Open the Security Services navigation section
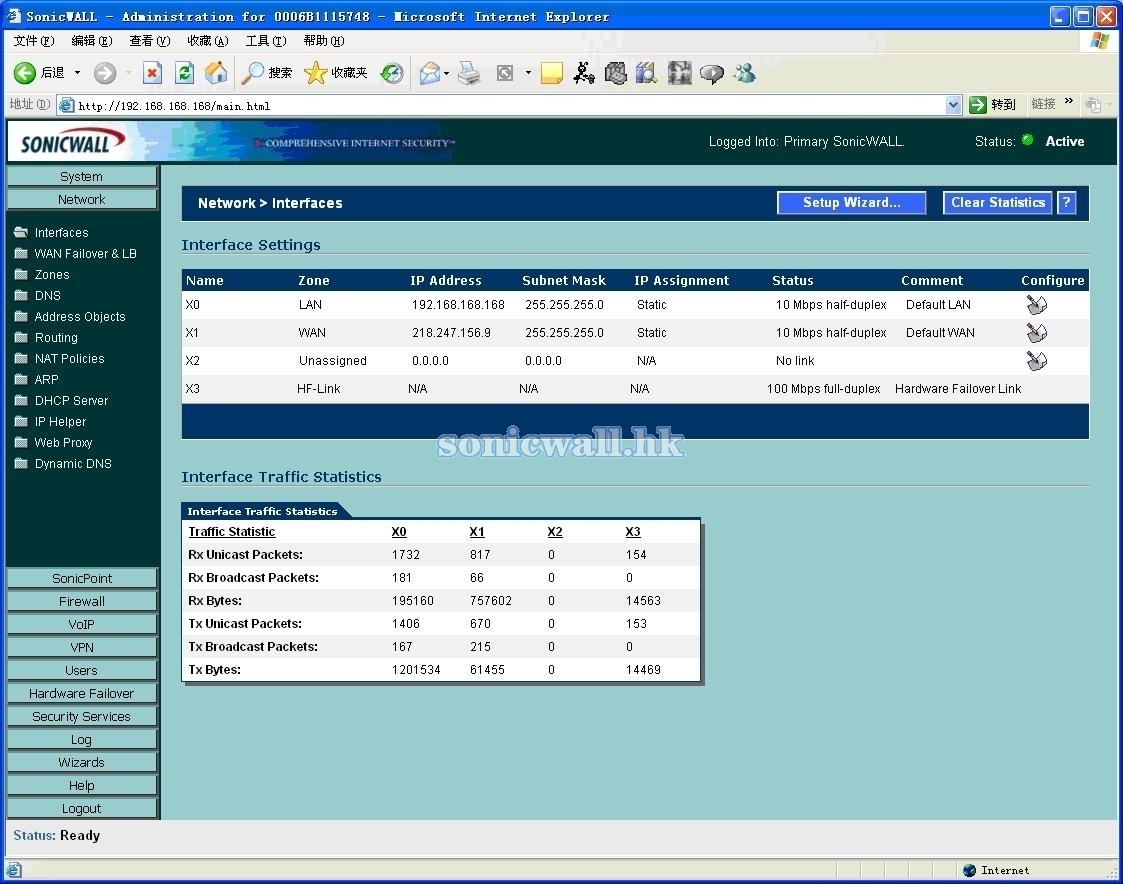 pyautogui.click(x=82, y=716)
